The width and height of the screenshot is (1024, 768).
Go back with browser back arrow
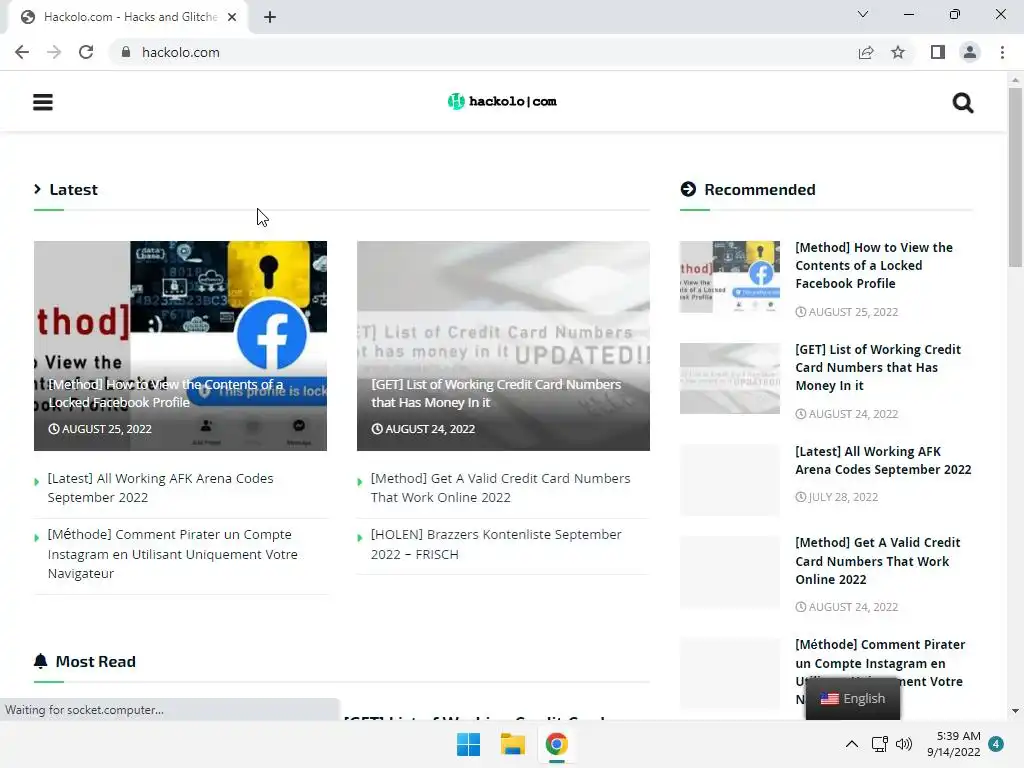pyautogui.click(x=22, y=52)
